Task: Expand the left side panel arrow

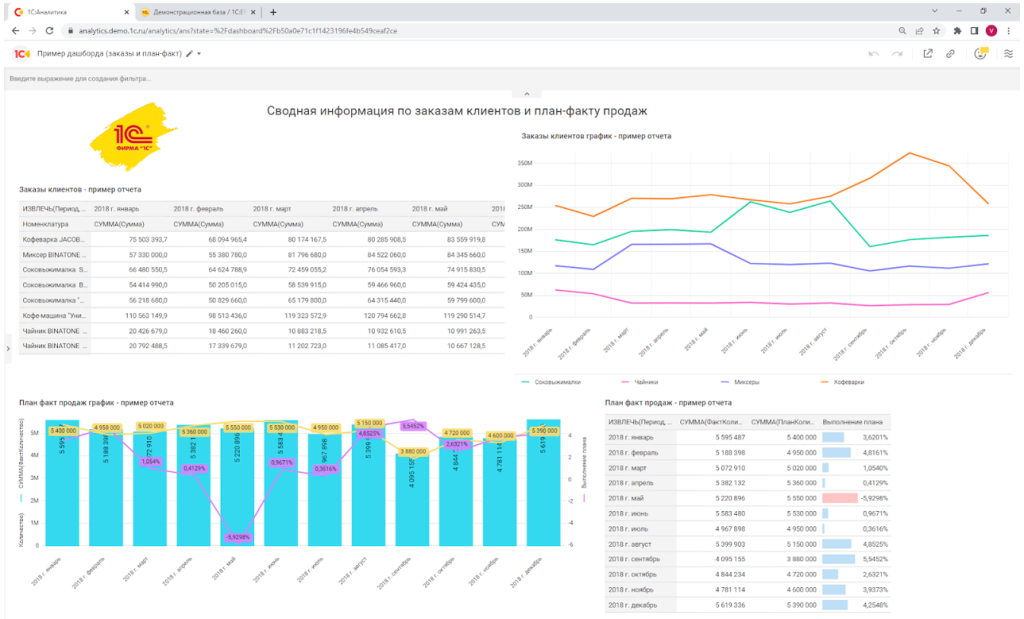Action: pyautogui.click(x=8, y=349)
